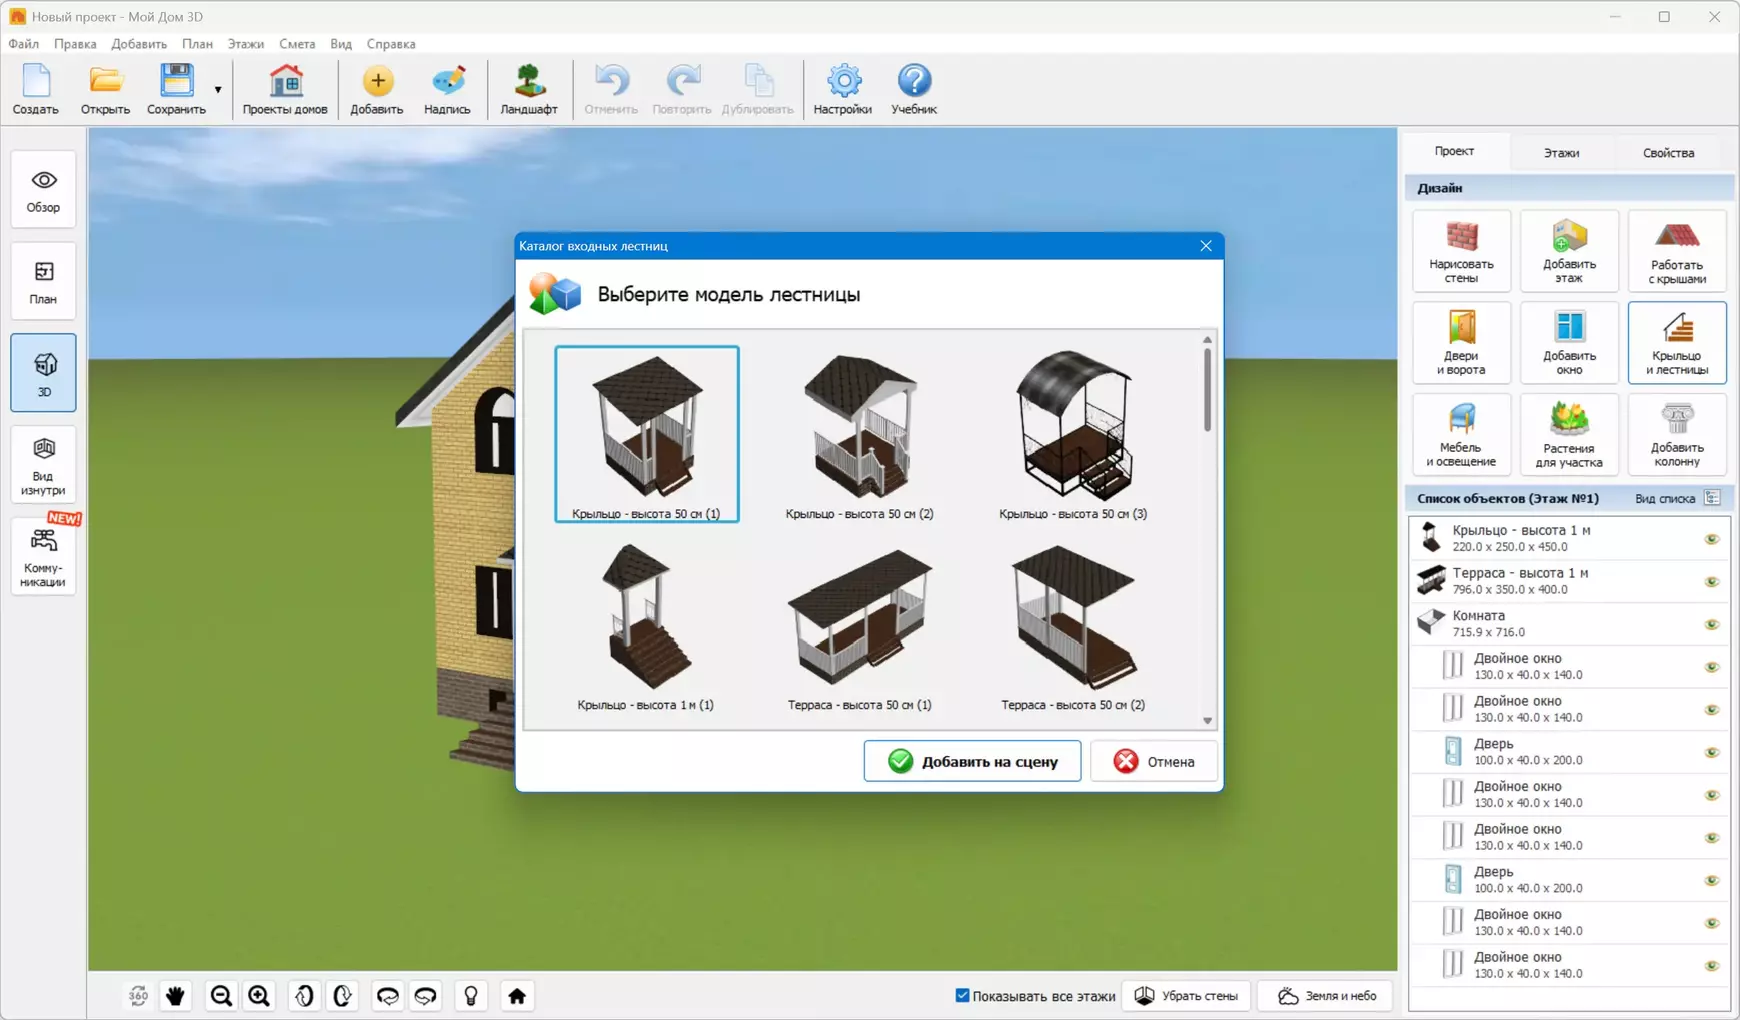Switch to the Этажи panel tab

(1561, 153)
